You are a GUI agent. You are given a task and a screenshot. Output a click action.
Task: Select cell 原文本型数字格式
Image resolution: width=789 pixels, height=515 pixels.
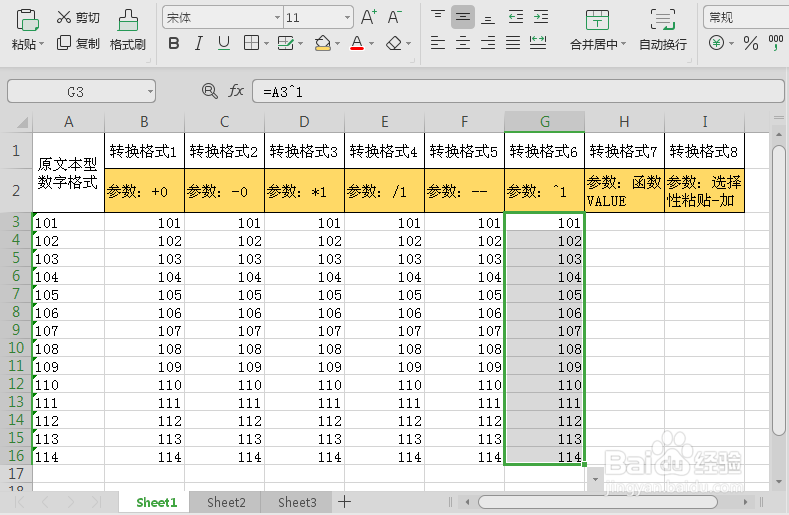click(x=68, y=172)
